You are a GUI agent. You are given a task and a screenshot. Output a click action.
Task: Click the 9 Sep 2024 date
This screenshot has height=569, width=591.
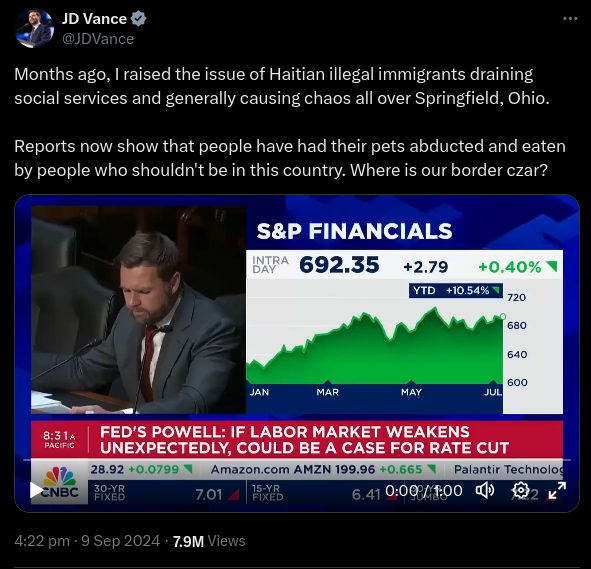tap(121, 541)
